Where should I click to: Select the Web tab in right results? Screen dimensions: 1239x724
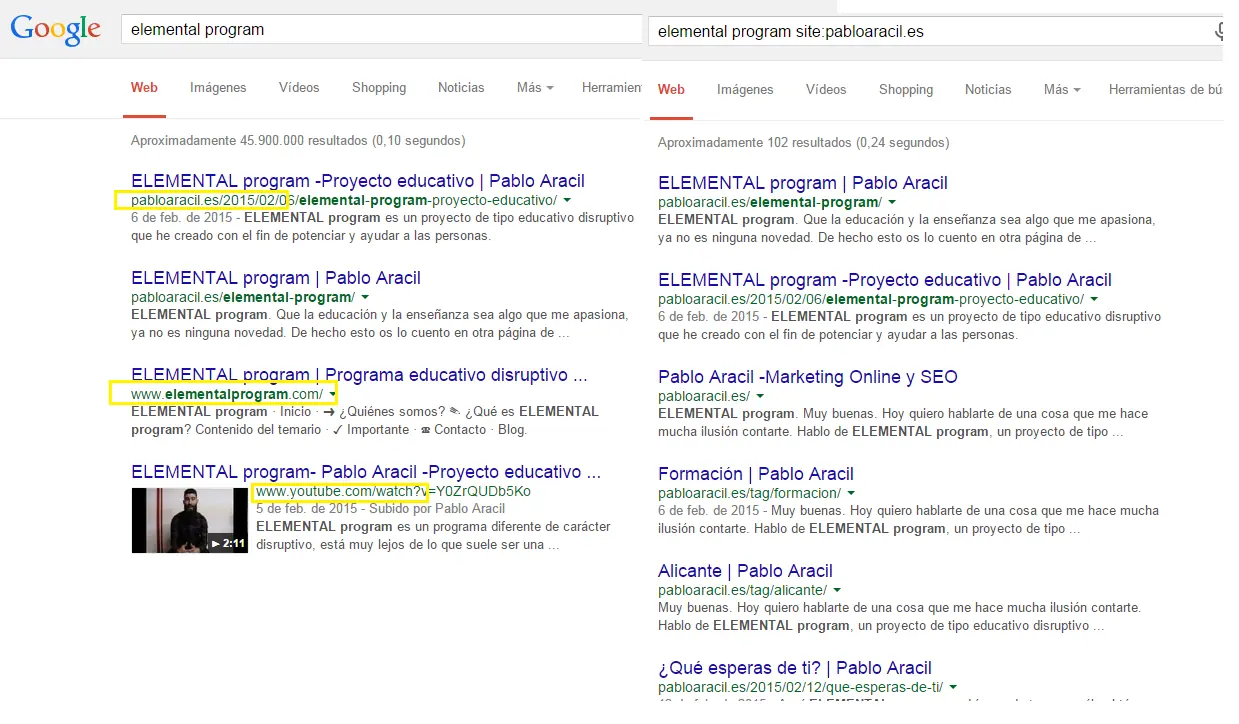671,90
